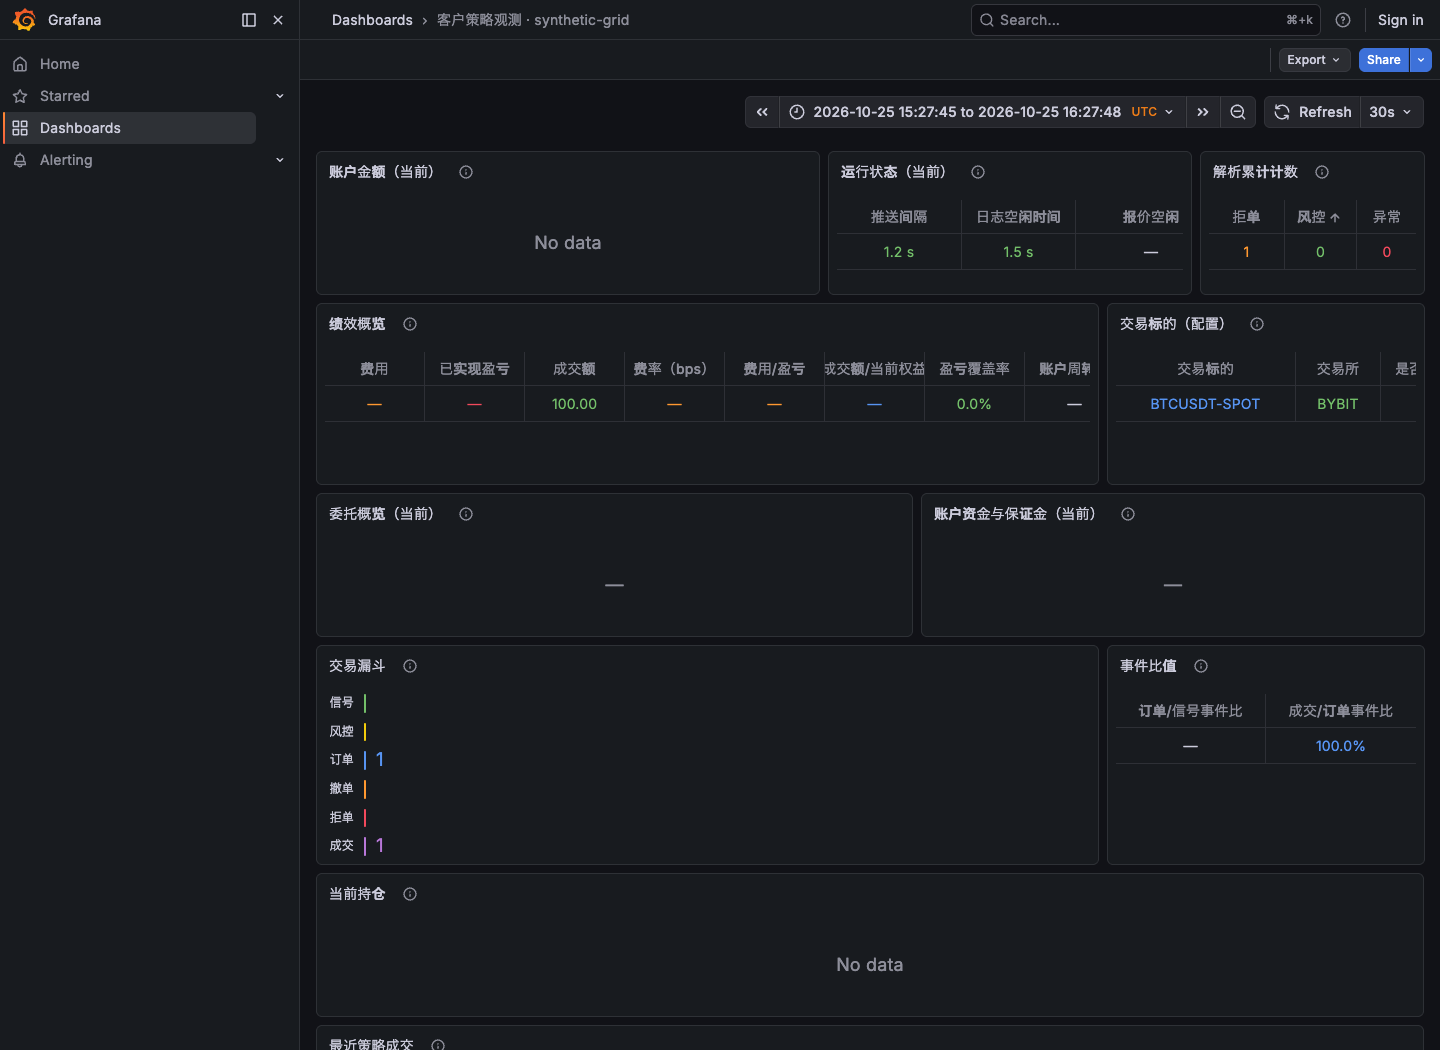Viewport: 1440px width, 1050px height.
Task: Show info for 账户金额（当前）panel
Action: [466, 172]
